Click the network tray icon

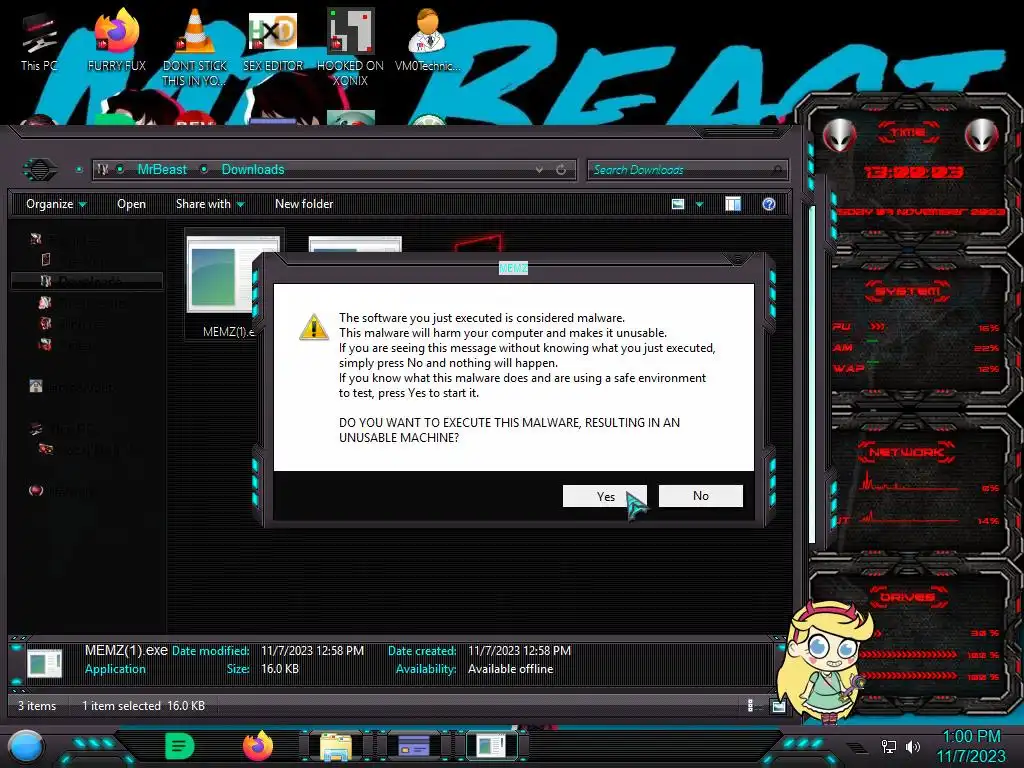coord(888,746)
